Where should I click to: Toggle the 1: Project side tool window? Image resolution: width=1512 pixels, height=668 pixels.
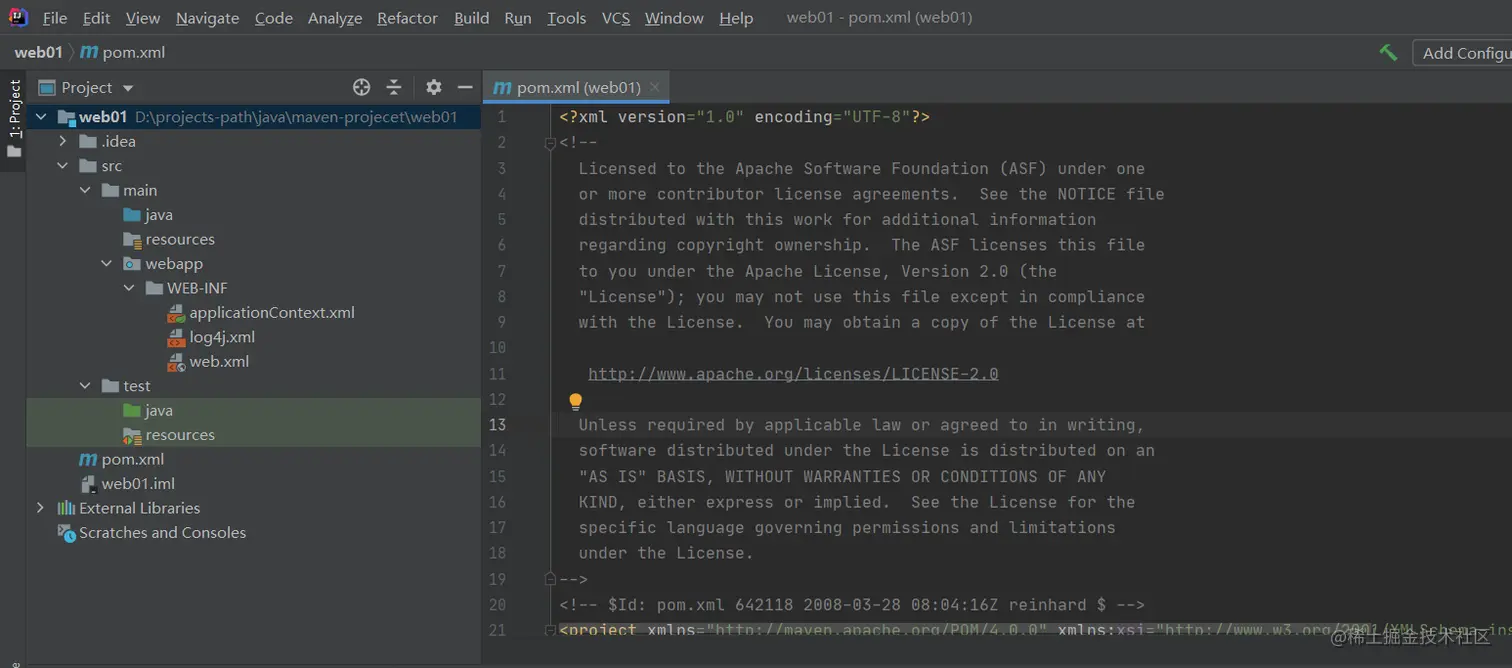pyautogui.click(x=14, y=118)
